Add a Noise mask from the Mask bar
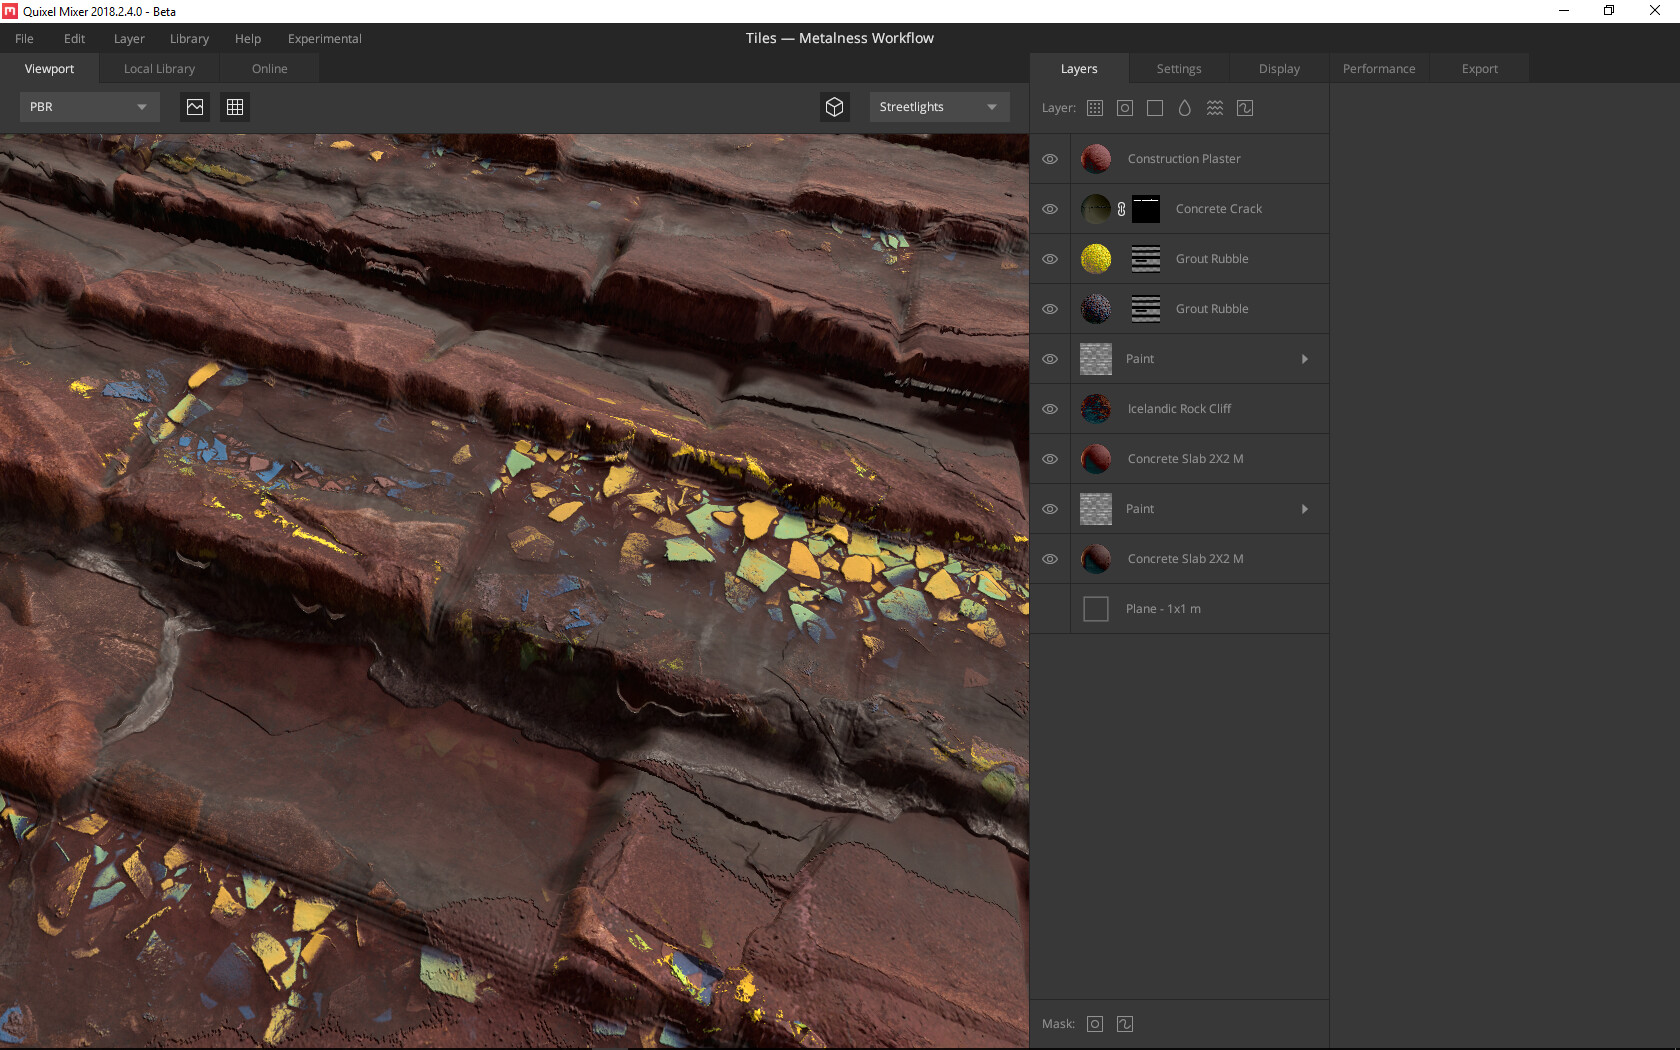This screenshot has height=1050, width=1680. point(1124,1023)
